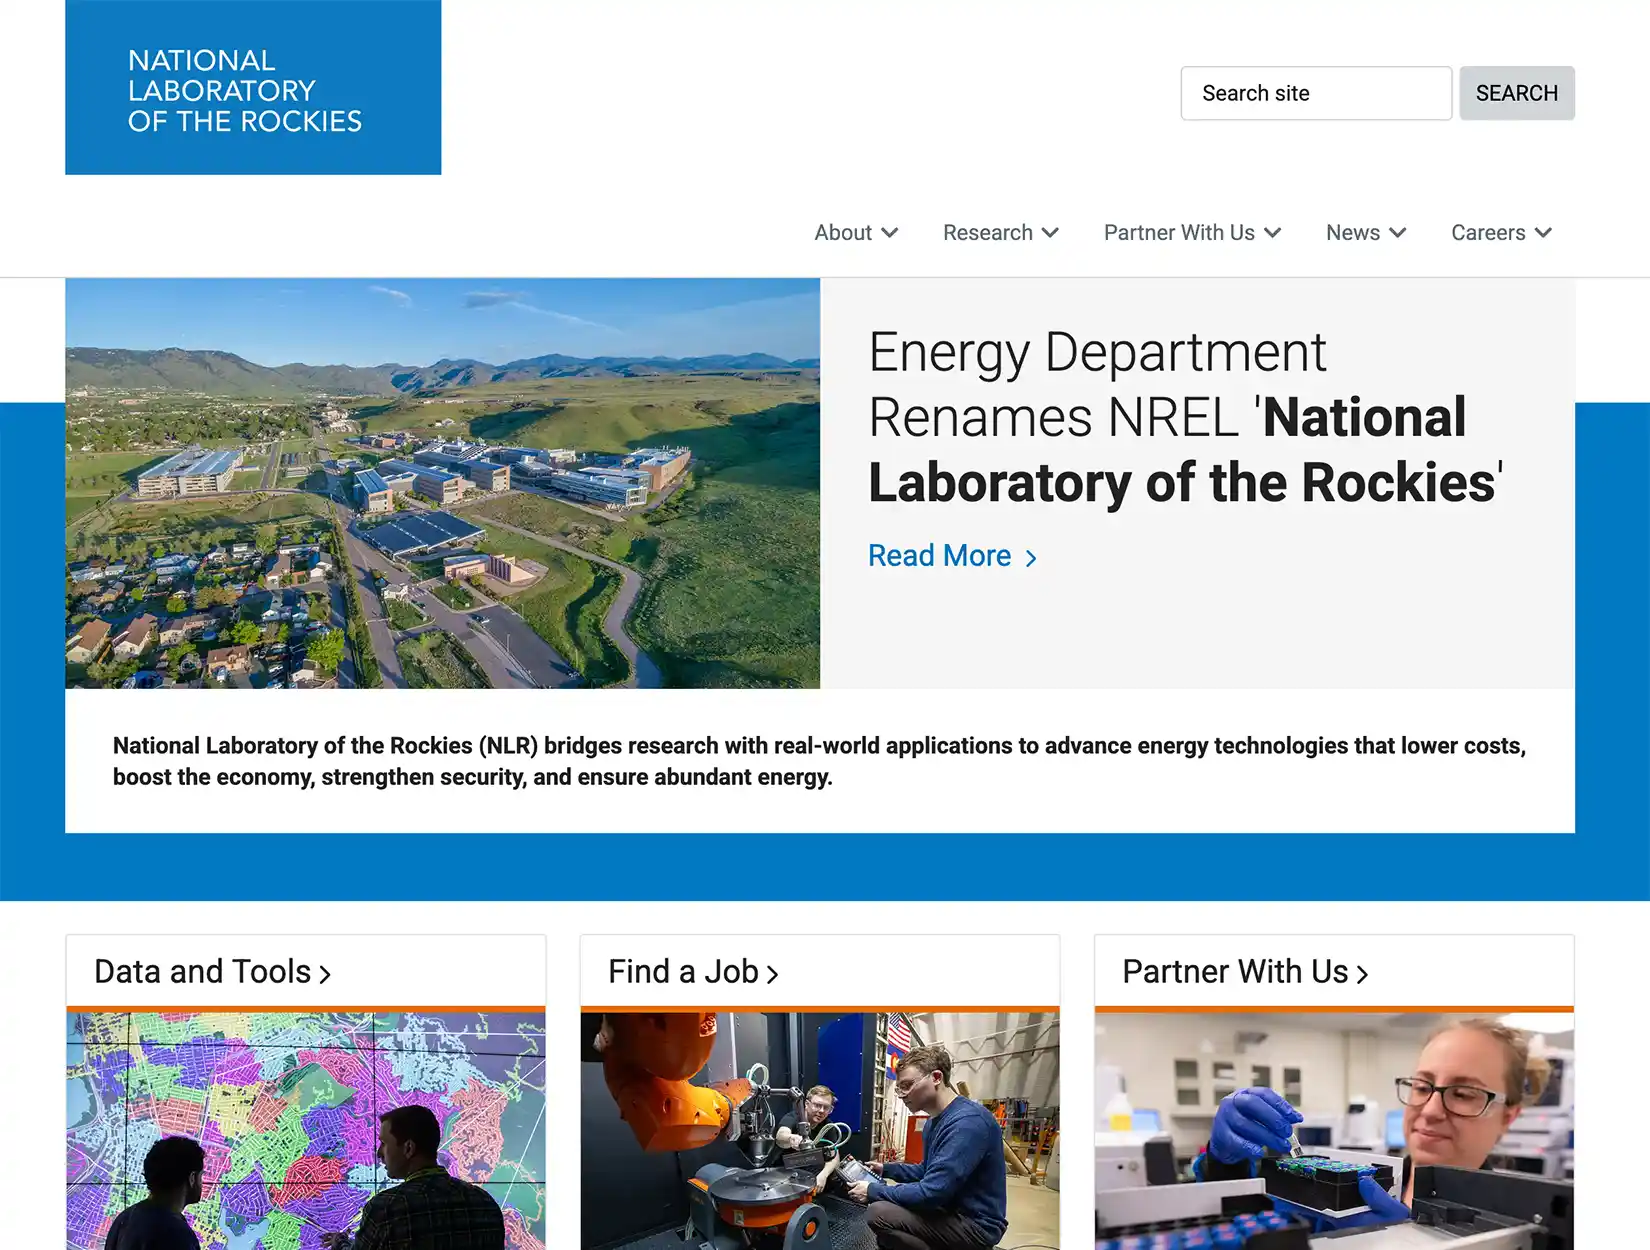The height and width of the screenshot is (1250, 1650).
Task: Expand the Careers chevron arrow
Action: click(x=1543, y=233)
